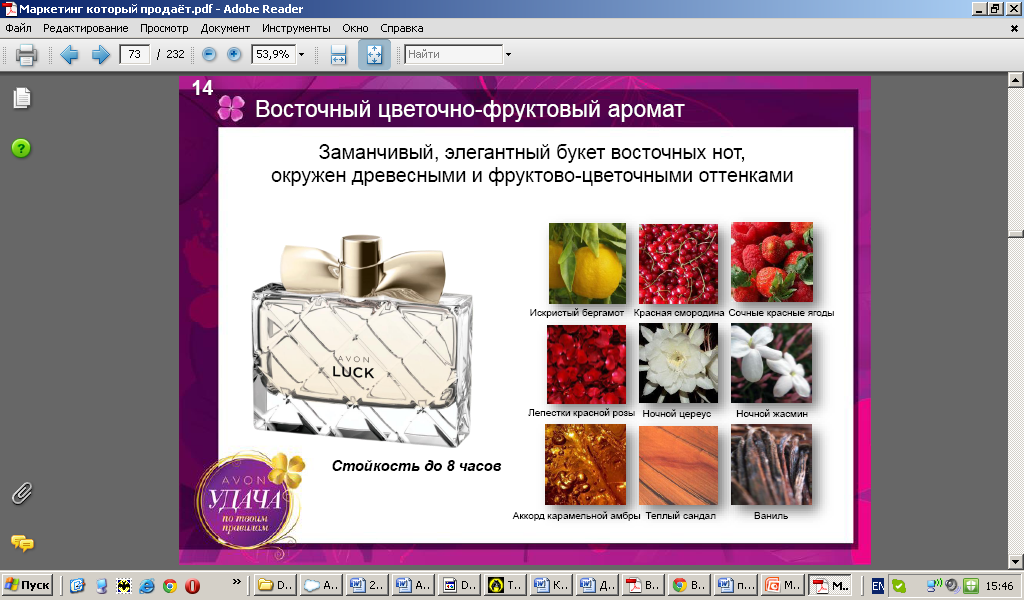
Task: Open the Attachments paperclip panel
Action: (x=22, y=494)
